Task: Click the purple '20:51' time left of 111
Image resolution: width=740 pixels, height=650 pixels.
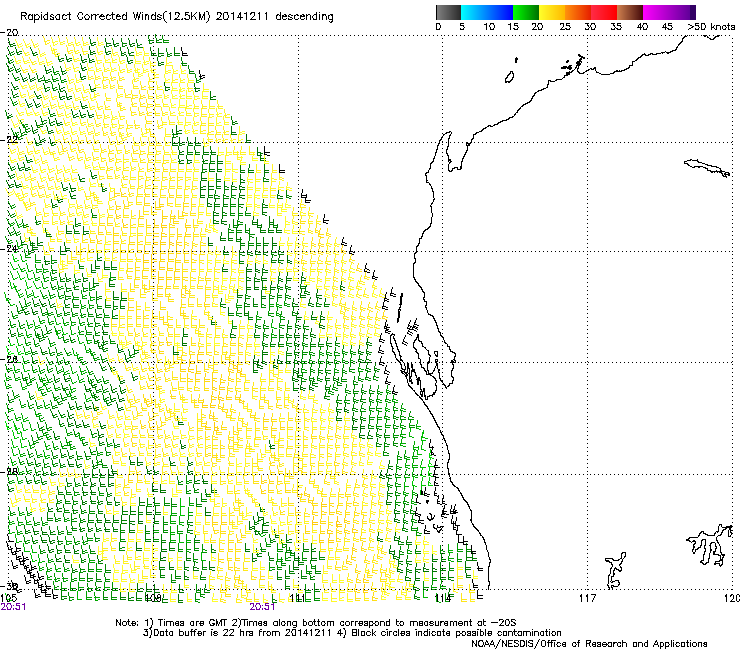Action: (262, 607)
